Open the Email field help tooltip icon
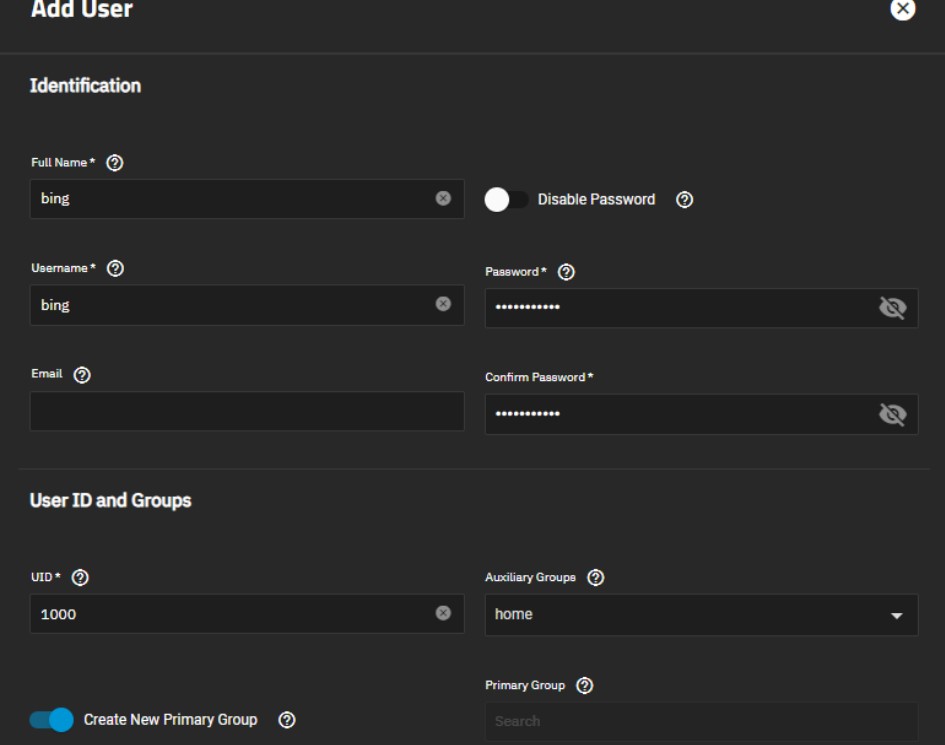The width and height of the screenshot is (945, 745). (82, 375)
